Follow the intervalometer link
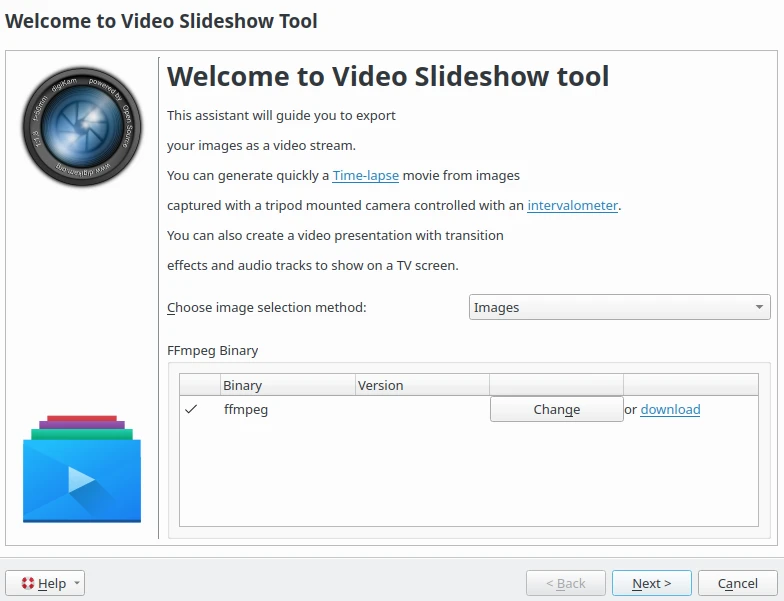The image size is (784, 601). click(x=573, y=206)
